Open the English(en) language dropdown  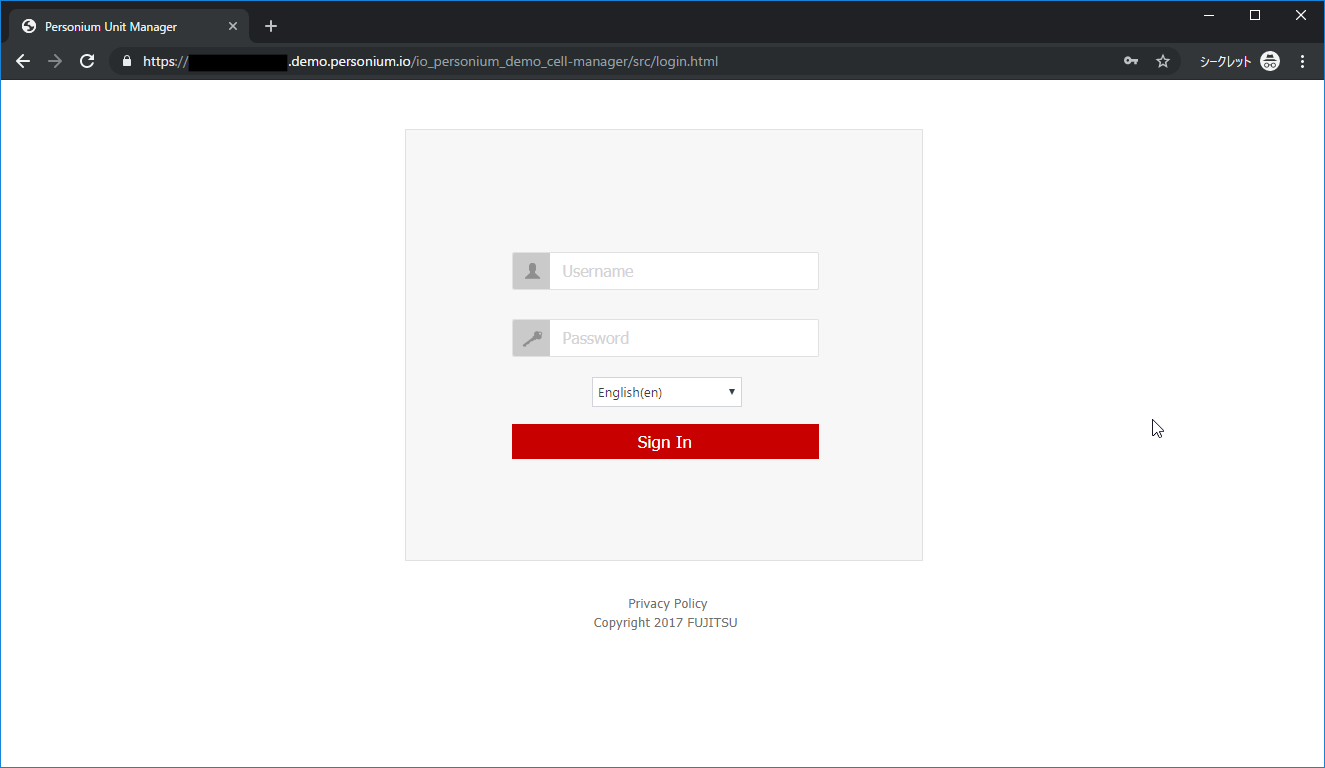coord(667,392)
